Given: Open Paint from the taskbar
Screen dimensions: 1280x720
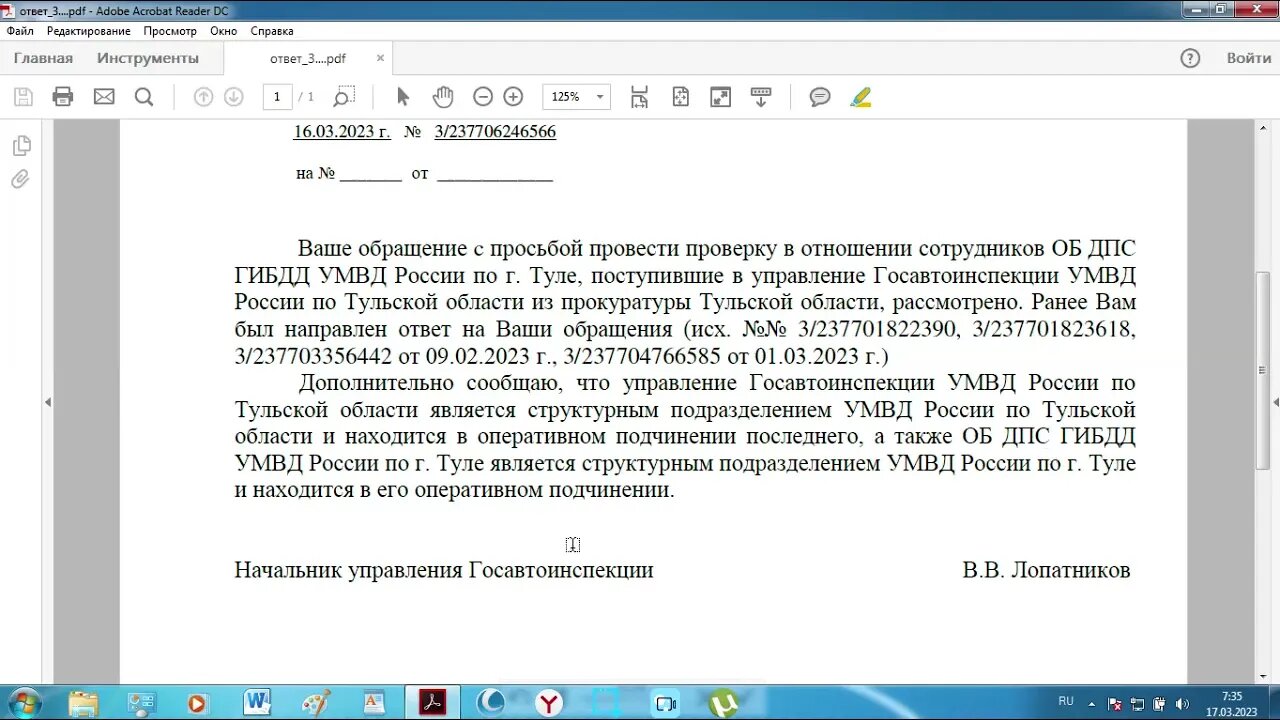Looking at the screenshot, I should [315, 702].
